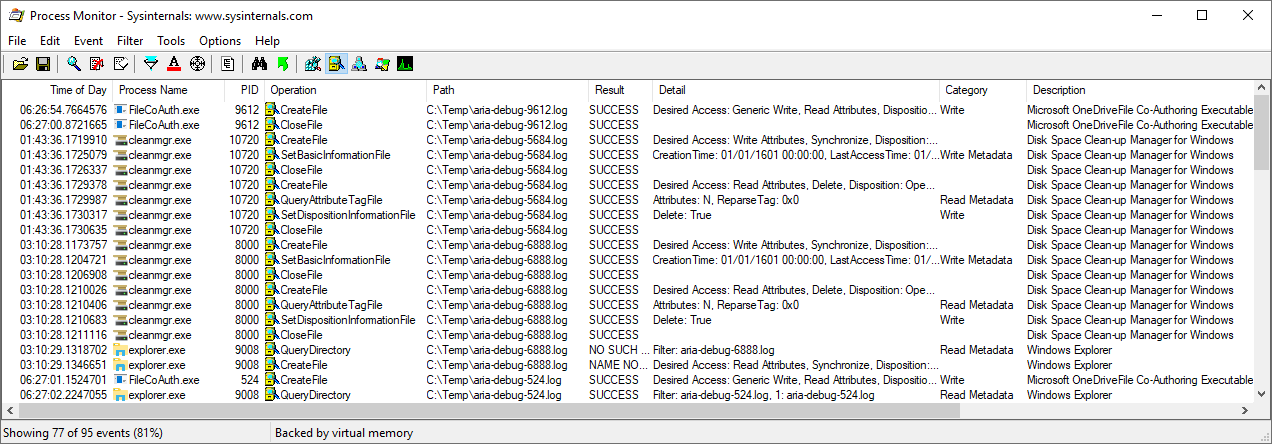Viewport: 1272px width, 444px height.
Task: Toggle Show Network Activity
Action: pyautogui.click(x=359, y=64)
